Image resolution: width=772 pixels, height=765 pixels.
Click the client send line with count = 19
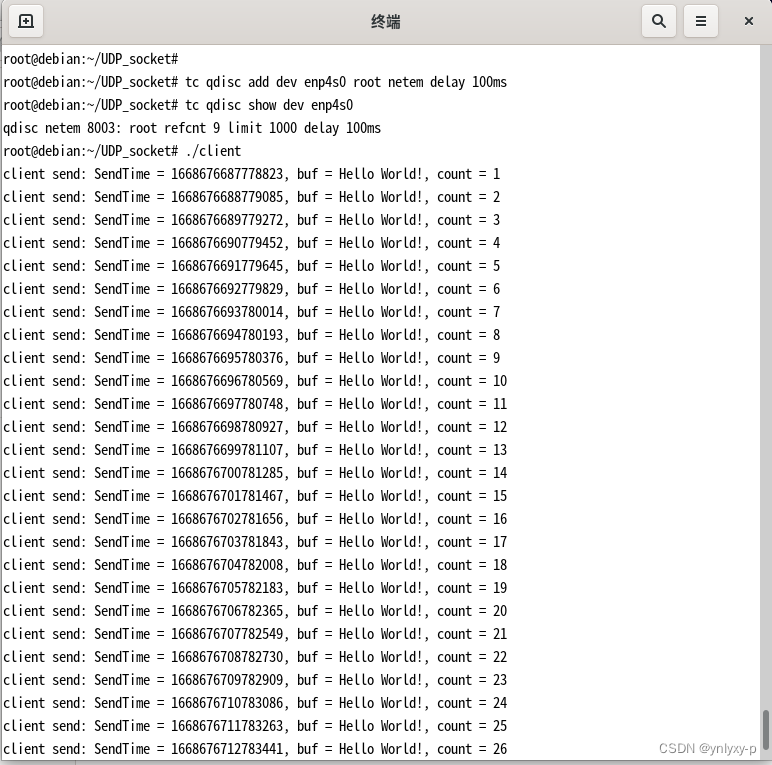coord(255,588)
